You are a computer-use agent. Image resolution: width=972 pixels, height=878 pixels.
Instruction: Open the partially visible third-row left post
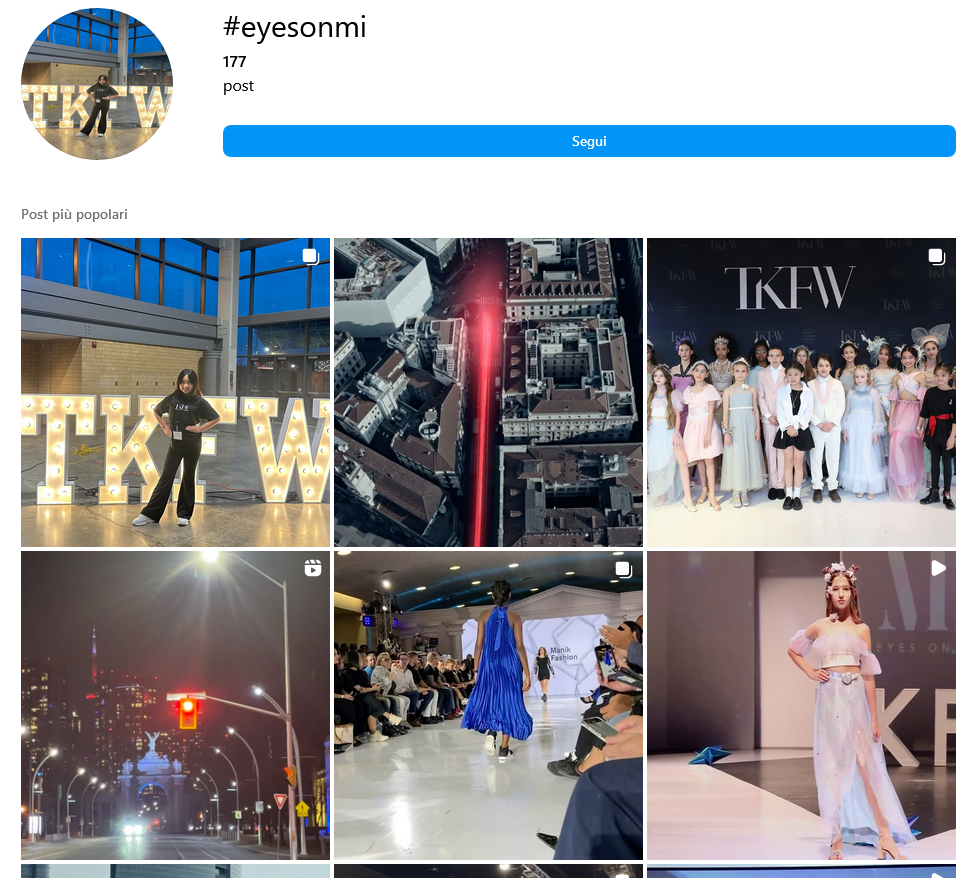click(175, 871)
